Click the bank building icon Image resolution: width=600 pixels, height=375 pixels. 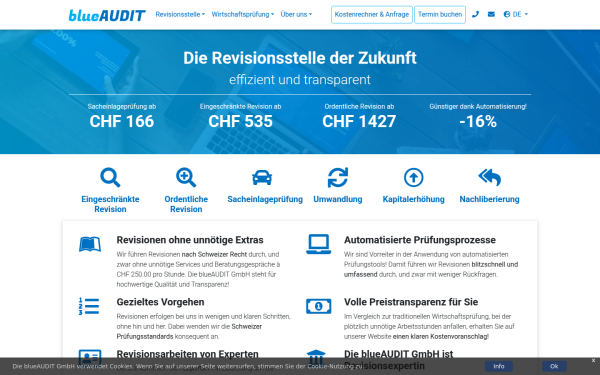316,357
